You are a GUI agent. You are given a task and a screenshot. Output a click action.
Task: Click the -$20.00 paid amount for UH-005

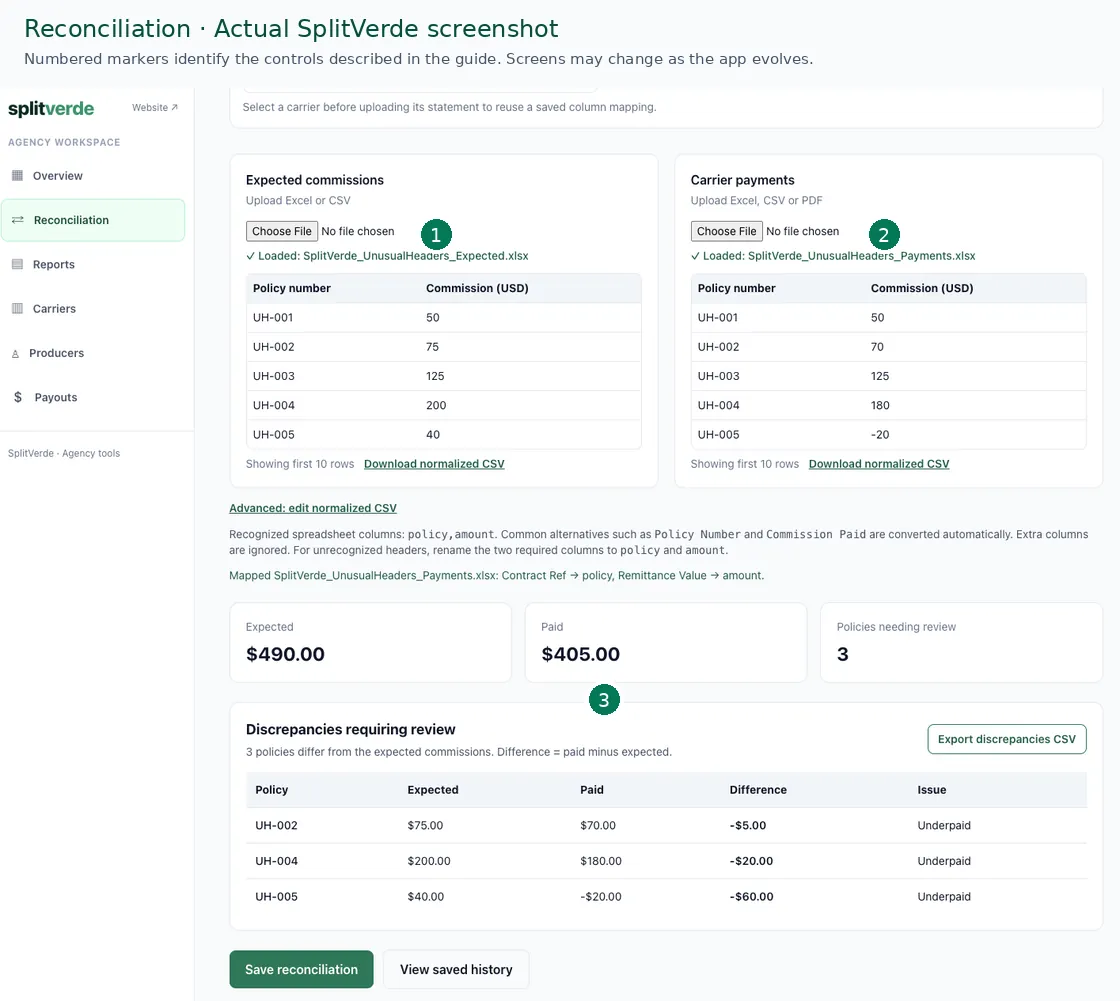(601, 897)
